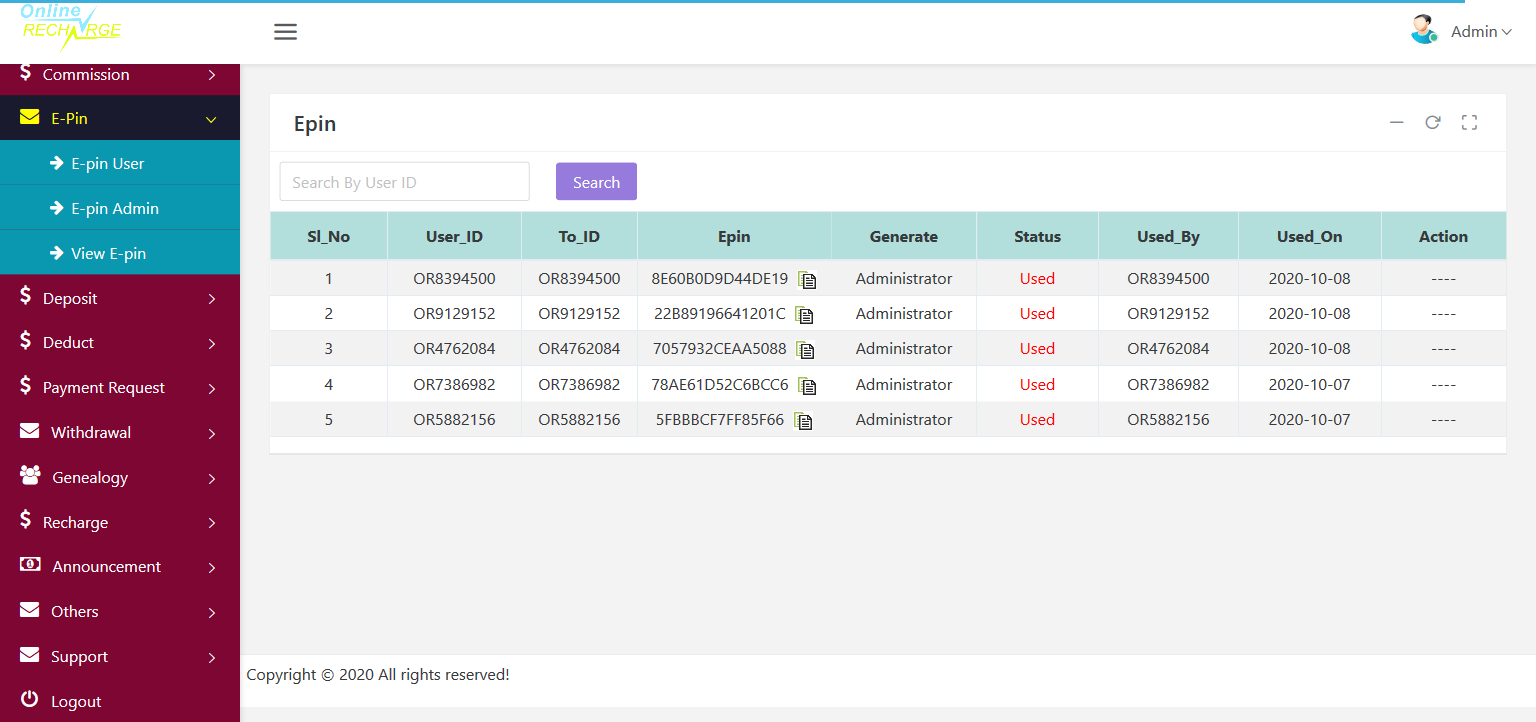Click Used status in row 4
This screenshot has height=722, width=1536.
click(1037, 384)
